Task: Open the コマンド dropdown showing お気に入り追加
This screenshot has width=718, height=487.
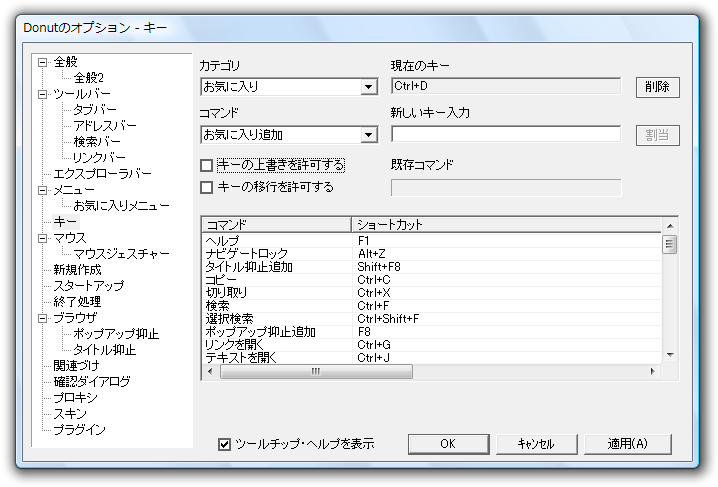Action: (x=369, y=135)
